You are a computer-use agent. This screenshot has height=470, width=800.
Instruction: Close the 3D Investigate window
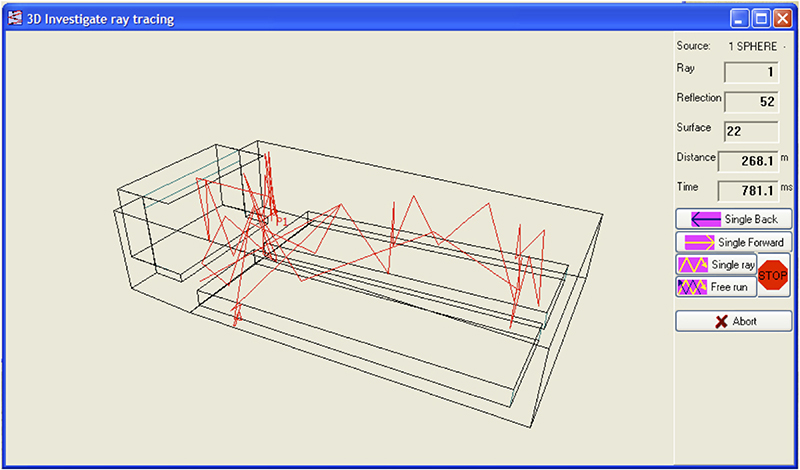pos(783,20)
